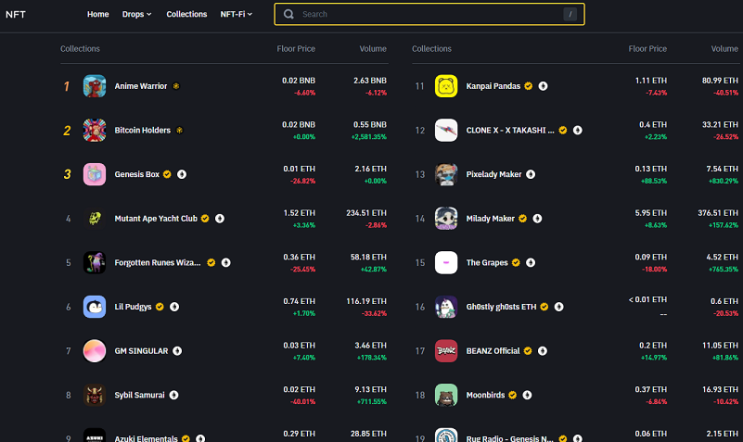Click the NFT logo text
This screenshot has width=743, height=442.
click(x=15, y=14)
